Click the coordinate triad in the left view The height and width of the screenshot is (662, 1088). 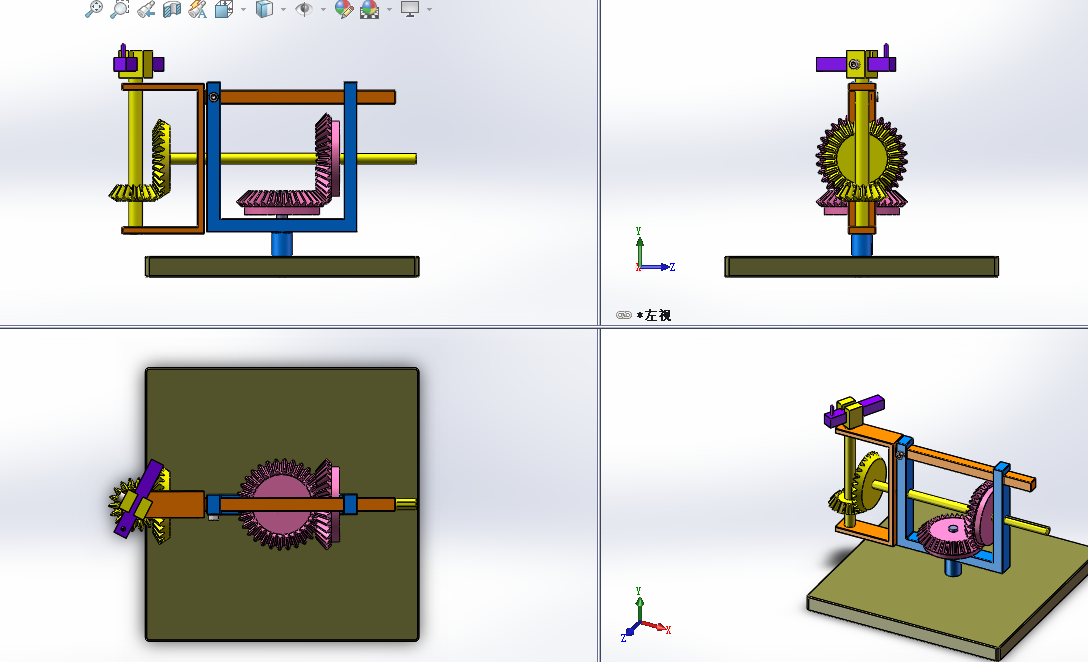click(654, 251)
